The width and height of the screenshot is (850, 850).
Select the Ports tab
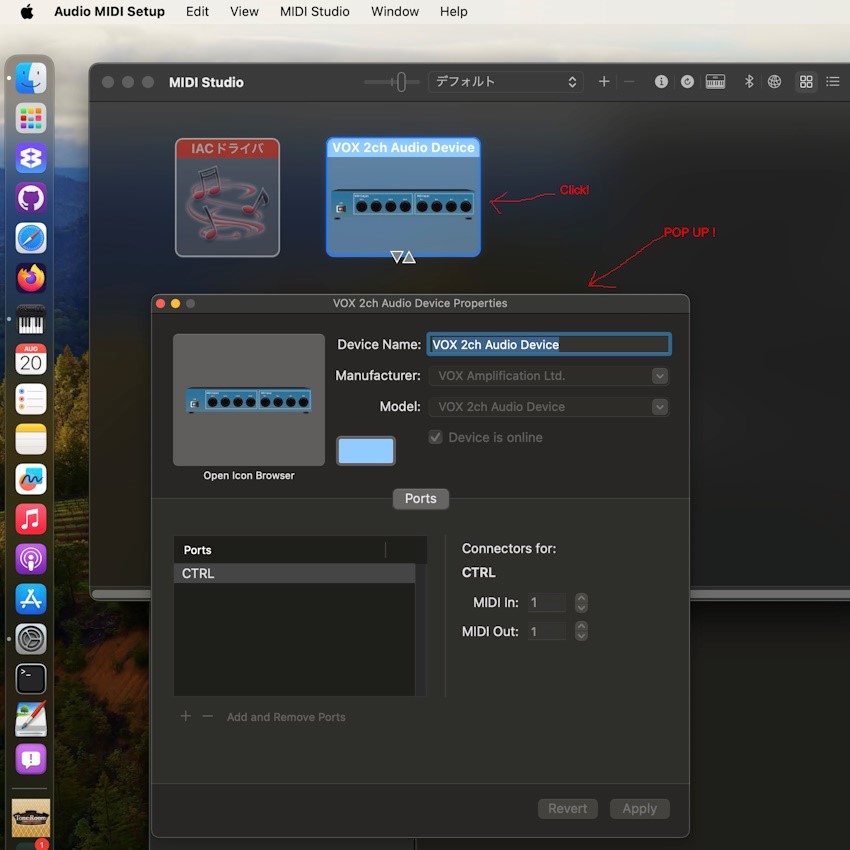pyautogui.click(x=421, y=498)
